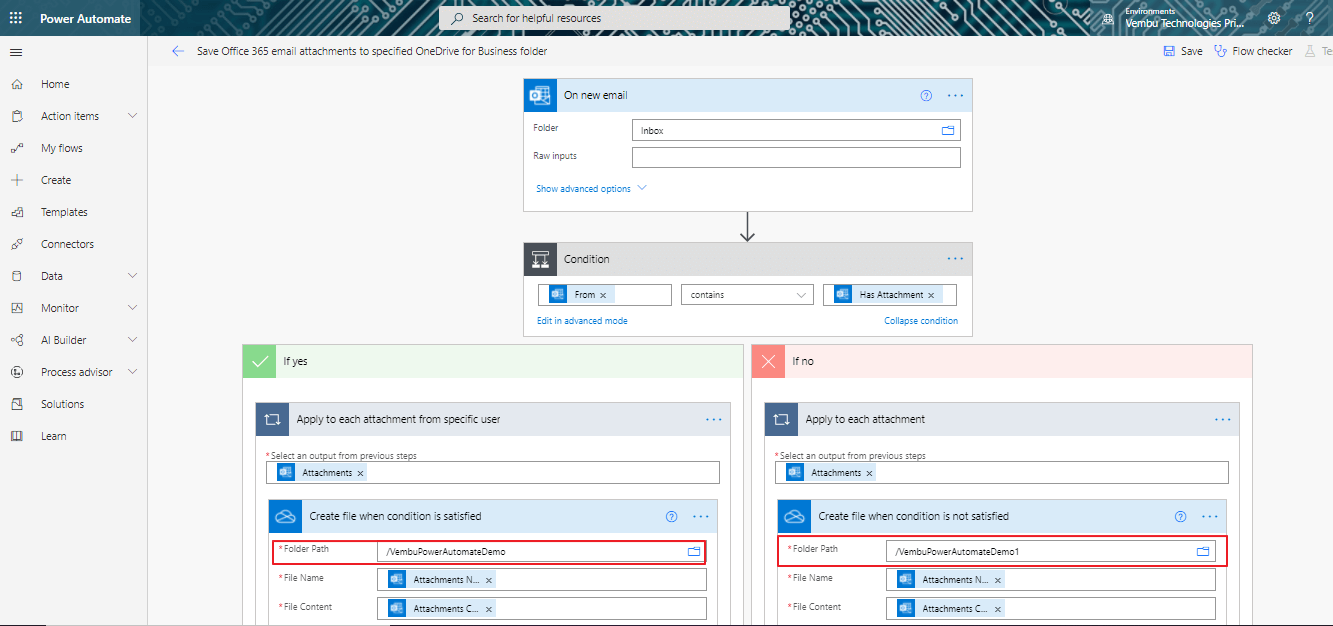Open help for On new email trigger

pos(926,95)
